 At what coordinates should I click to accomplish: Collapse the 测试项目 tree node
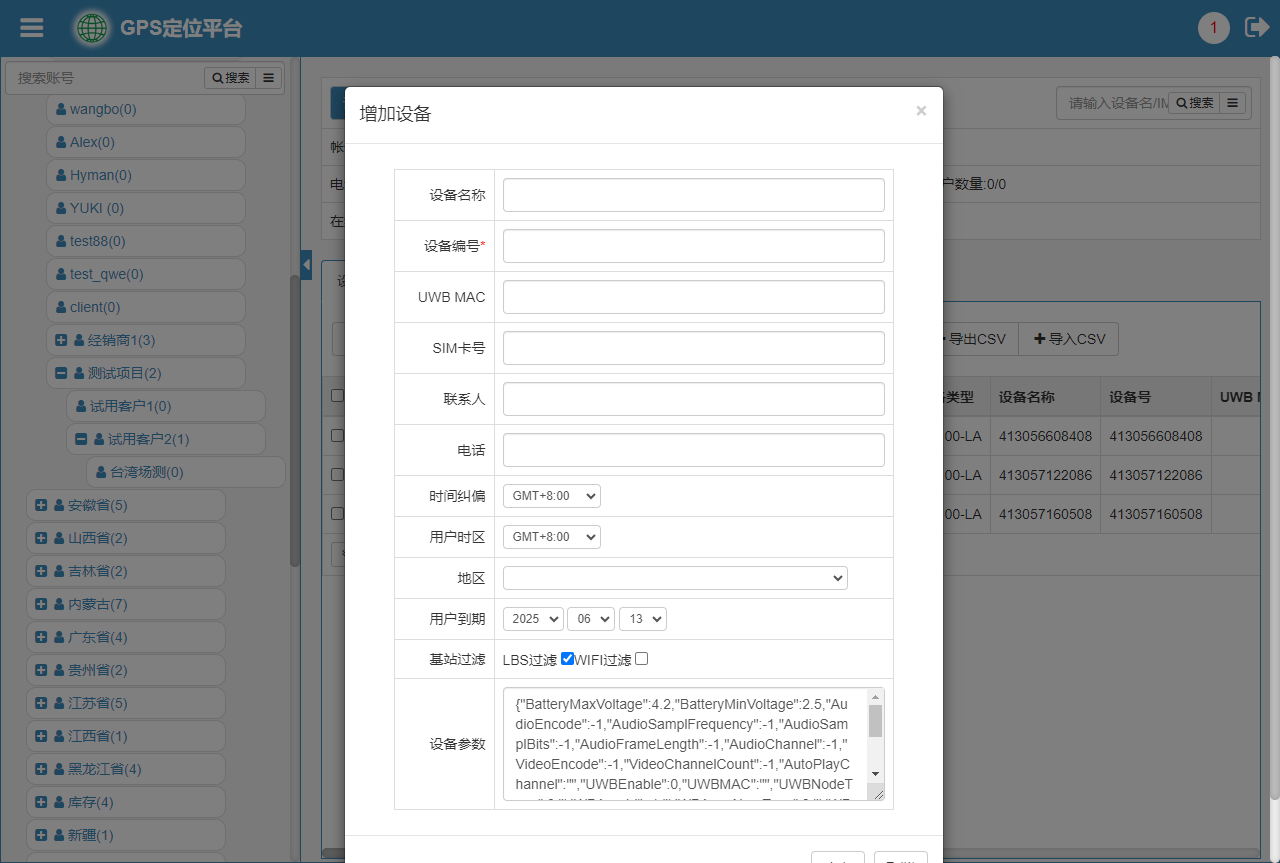(61, 373)
